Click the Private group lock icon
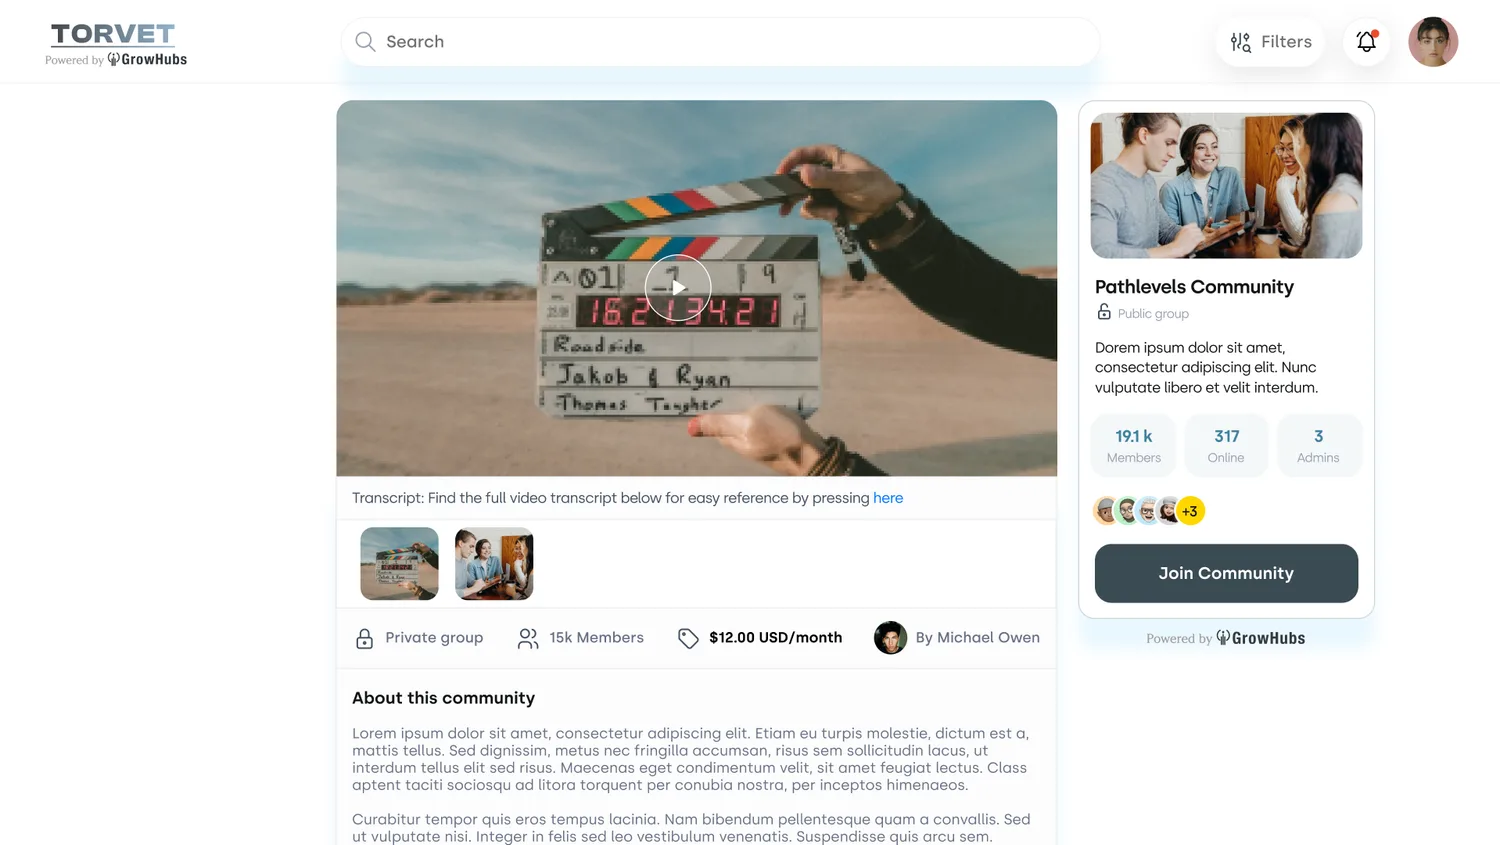 [365, 638]
